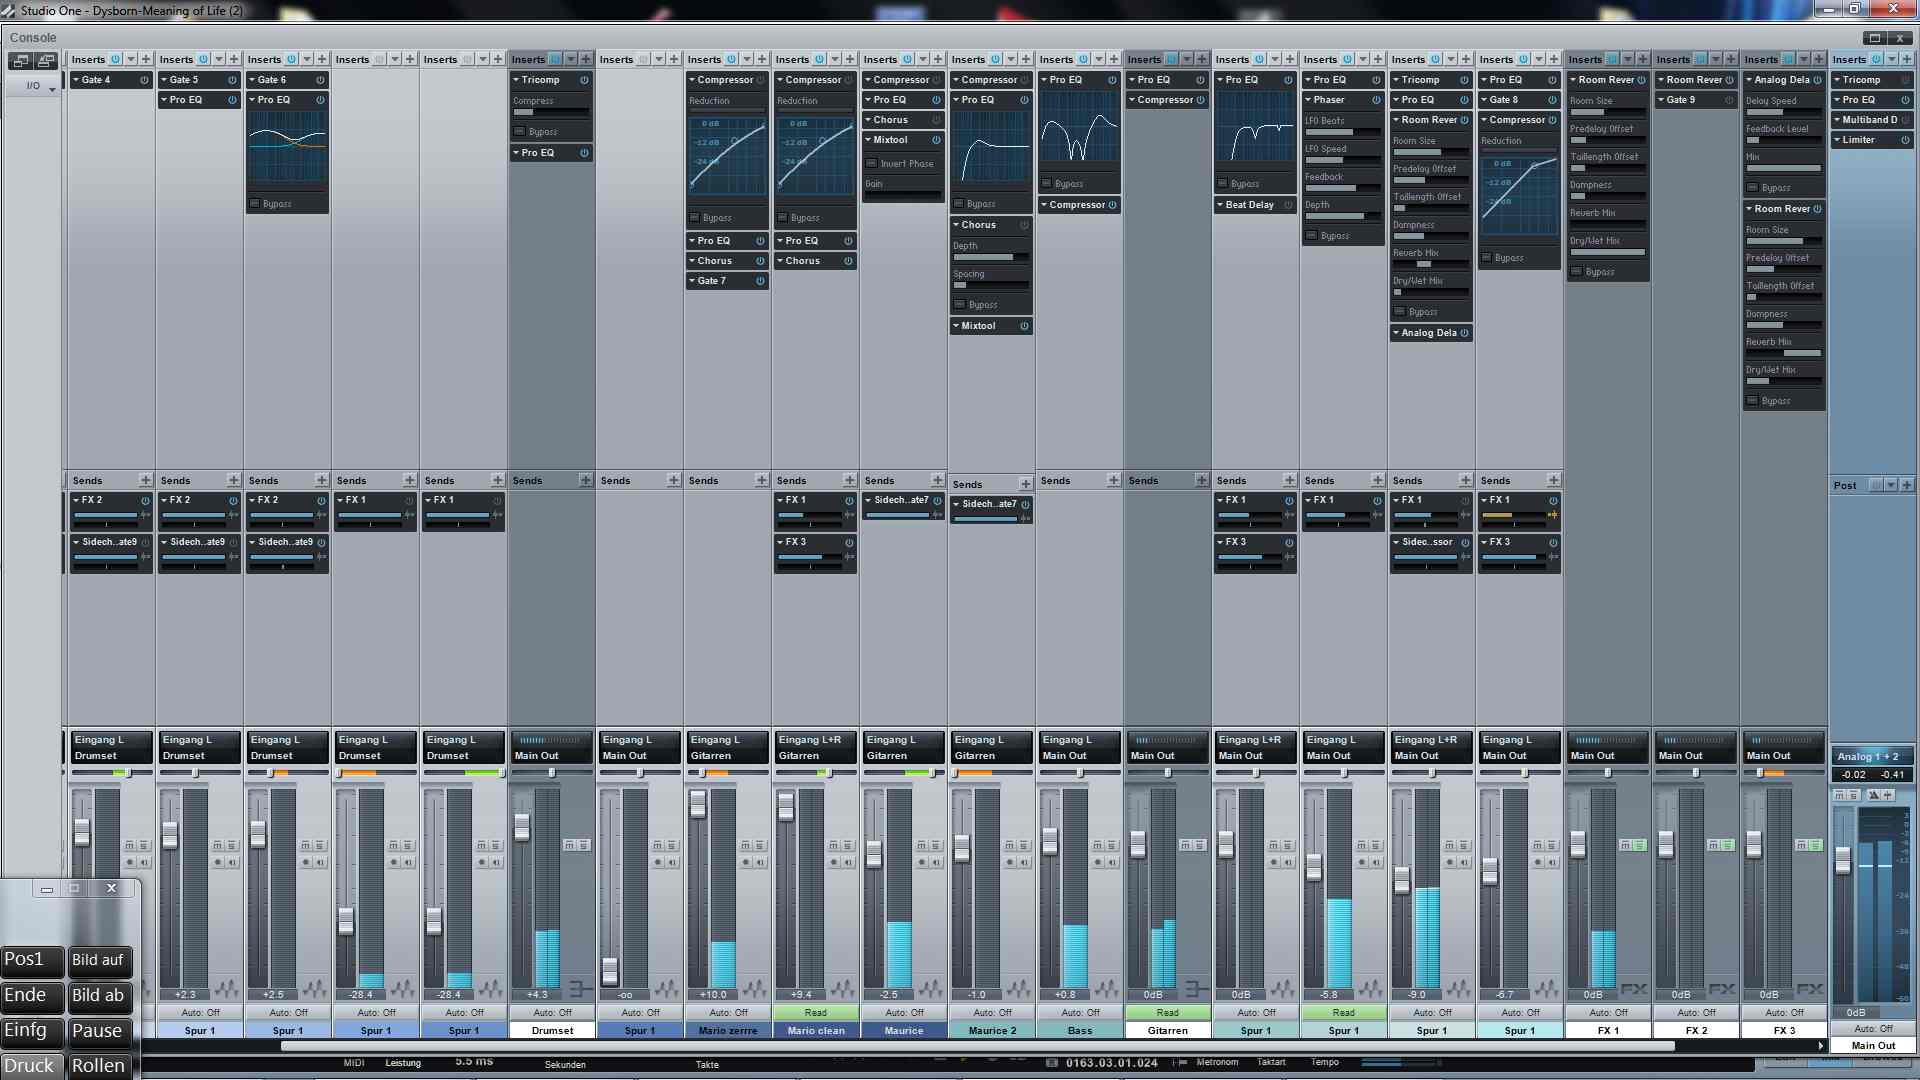The width and height of the screenshot is (1920, 1080).
Task: Solo the FX 1 channel
Action: (x=1638, y=845)
